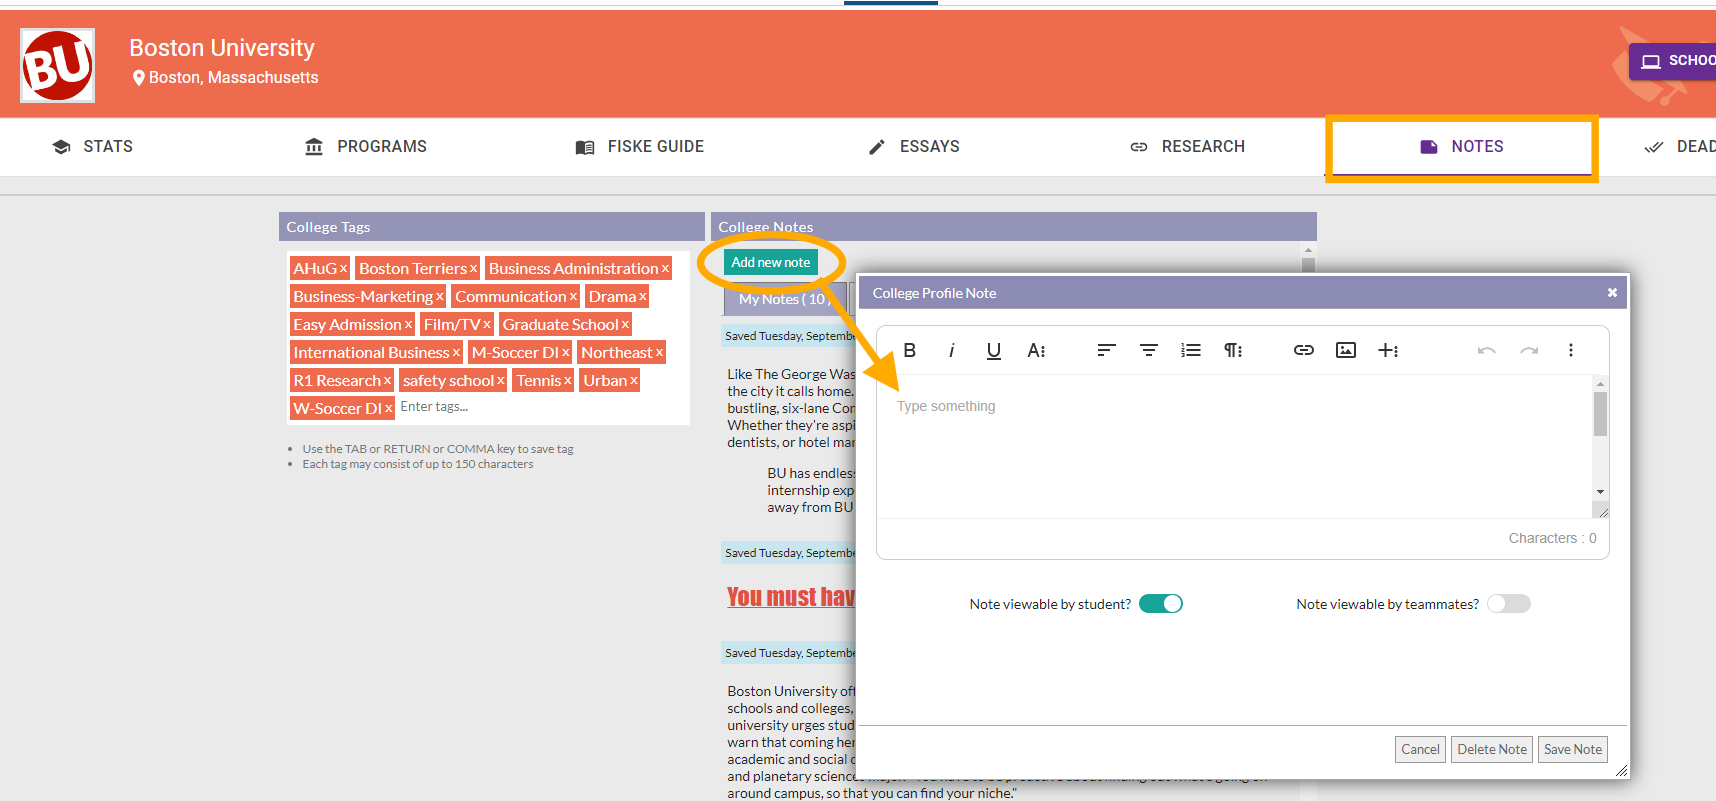This screenshot has height=801, width=1716.
Task: Remove the R1 Research tag
Action: click(387, 381)
